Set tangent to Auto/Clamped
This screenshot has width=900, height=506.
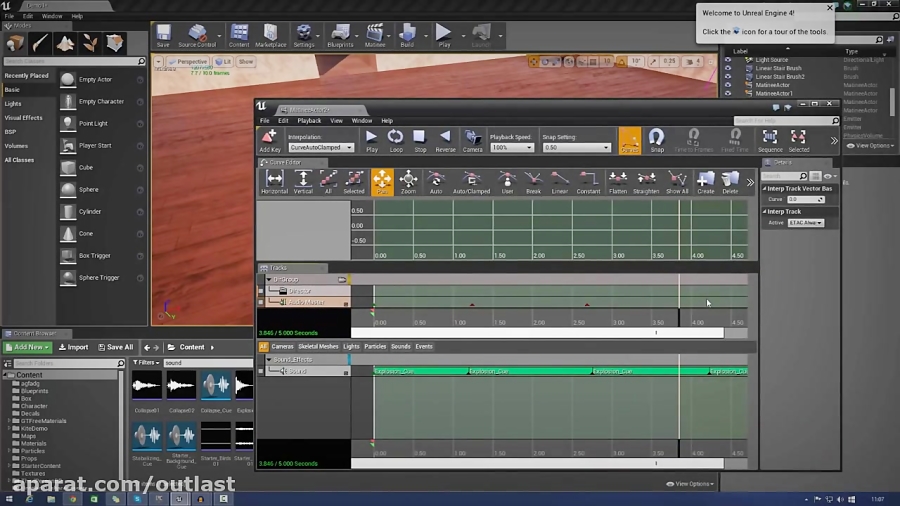[x=471, y=182]
